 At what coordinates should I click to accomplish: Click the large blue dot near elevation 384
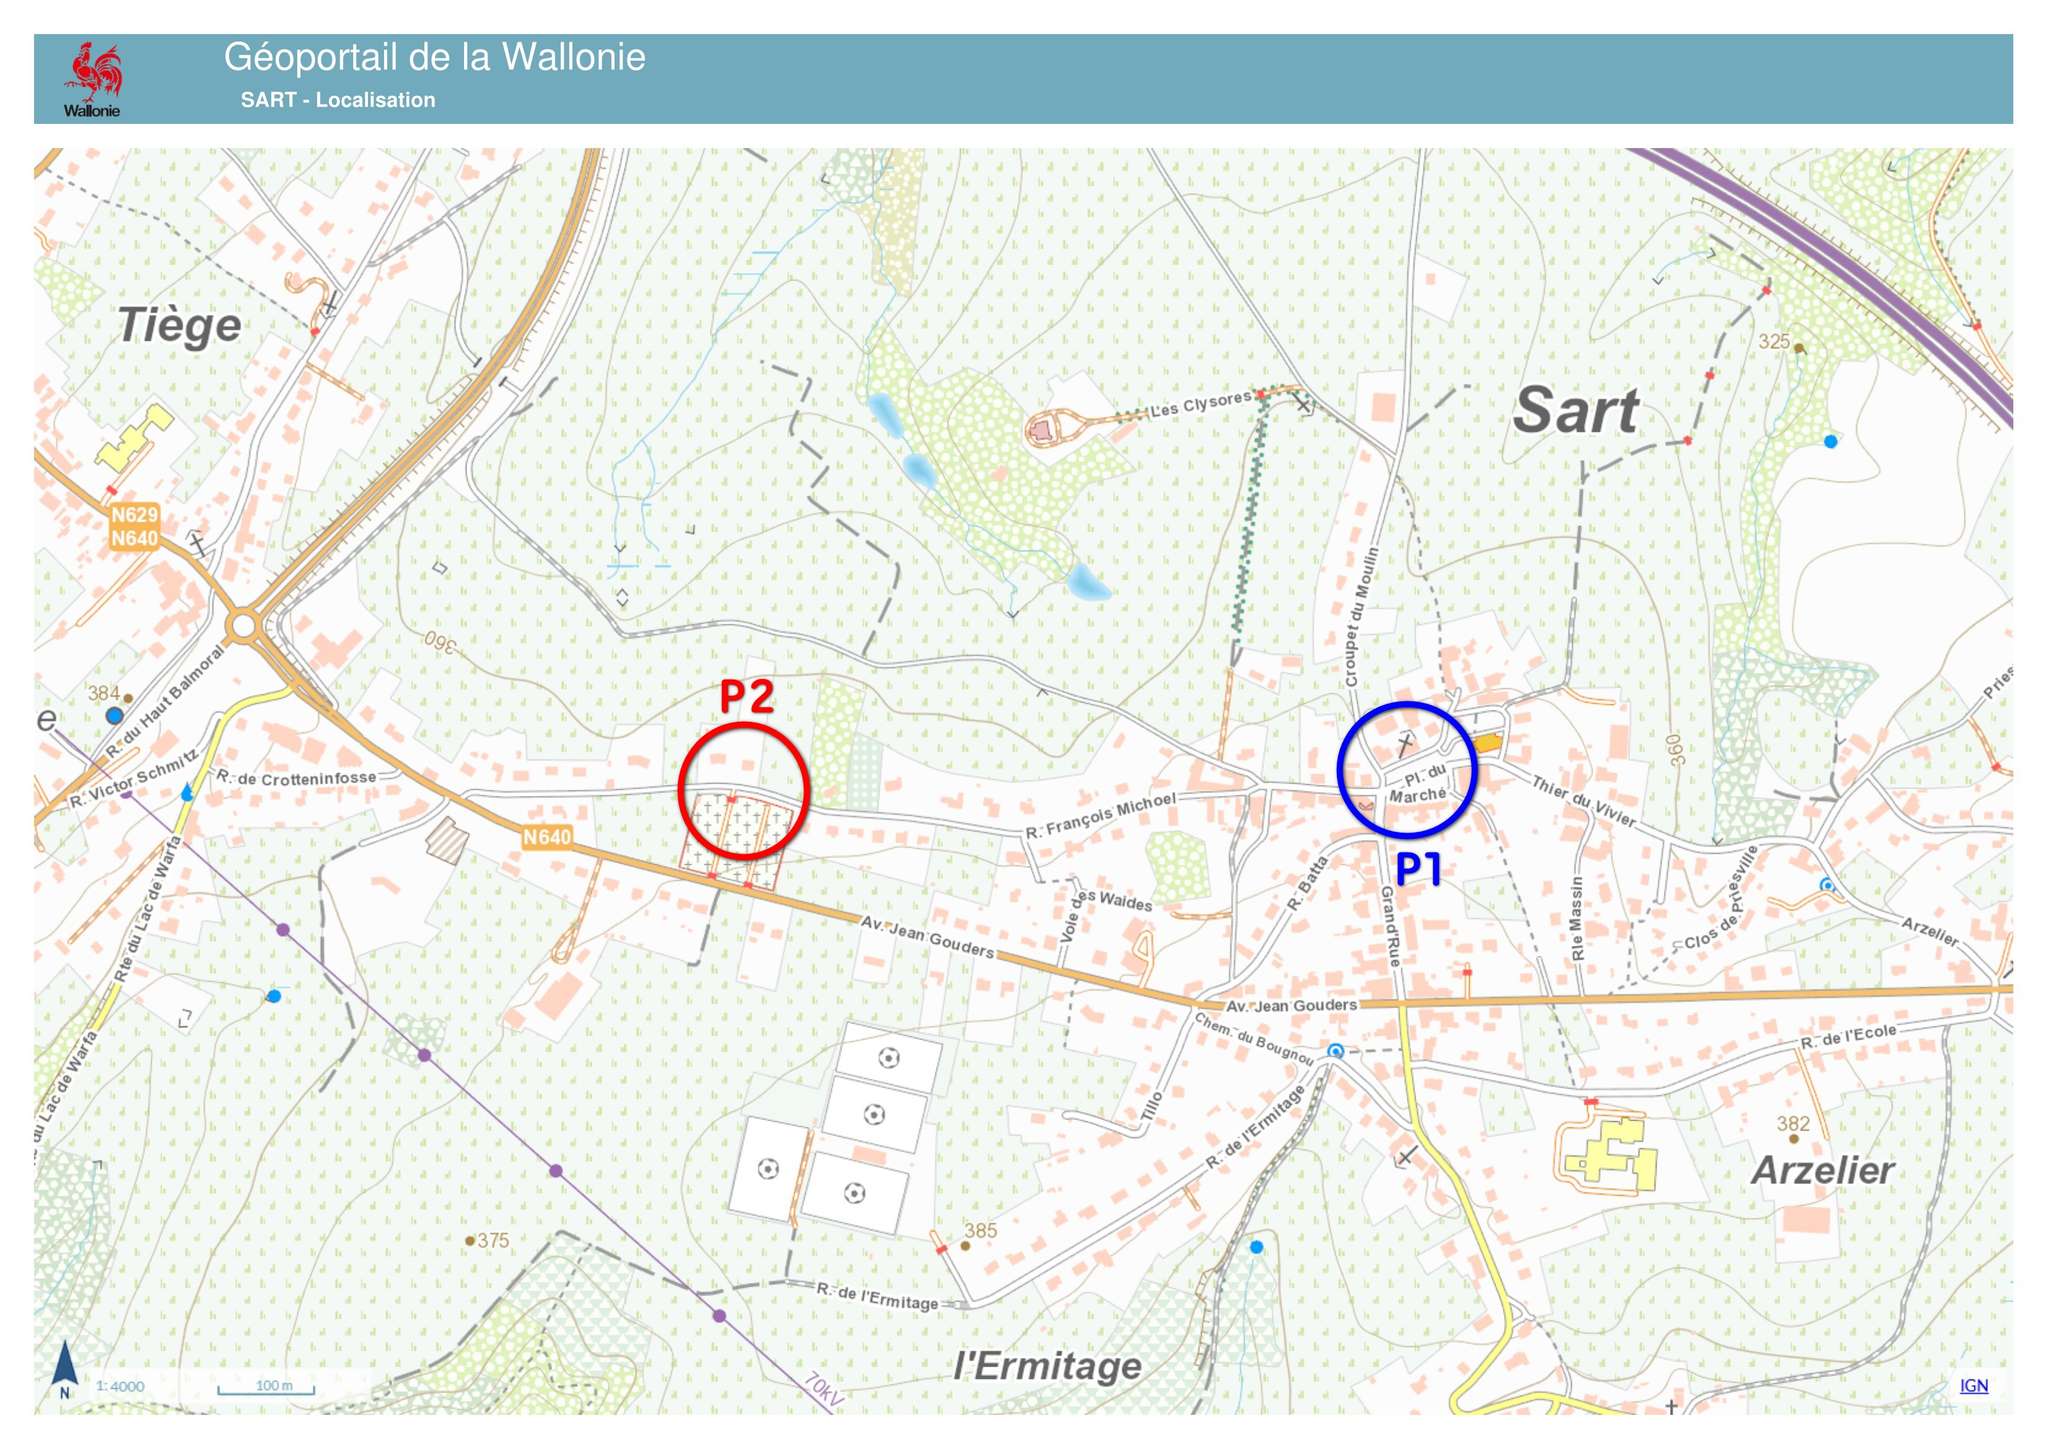tap(115, 715)
